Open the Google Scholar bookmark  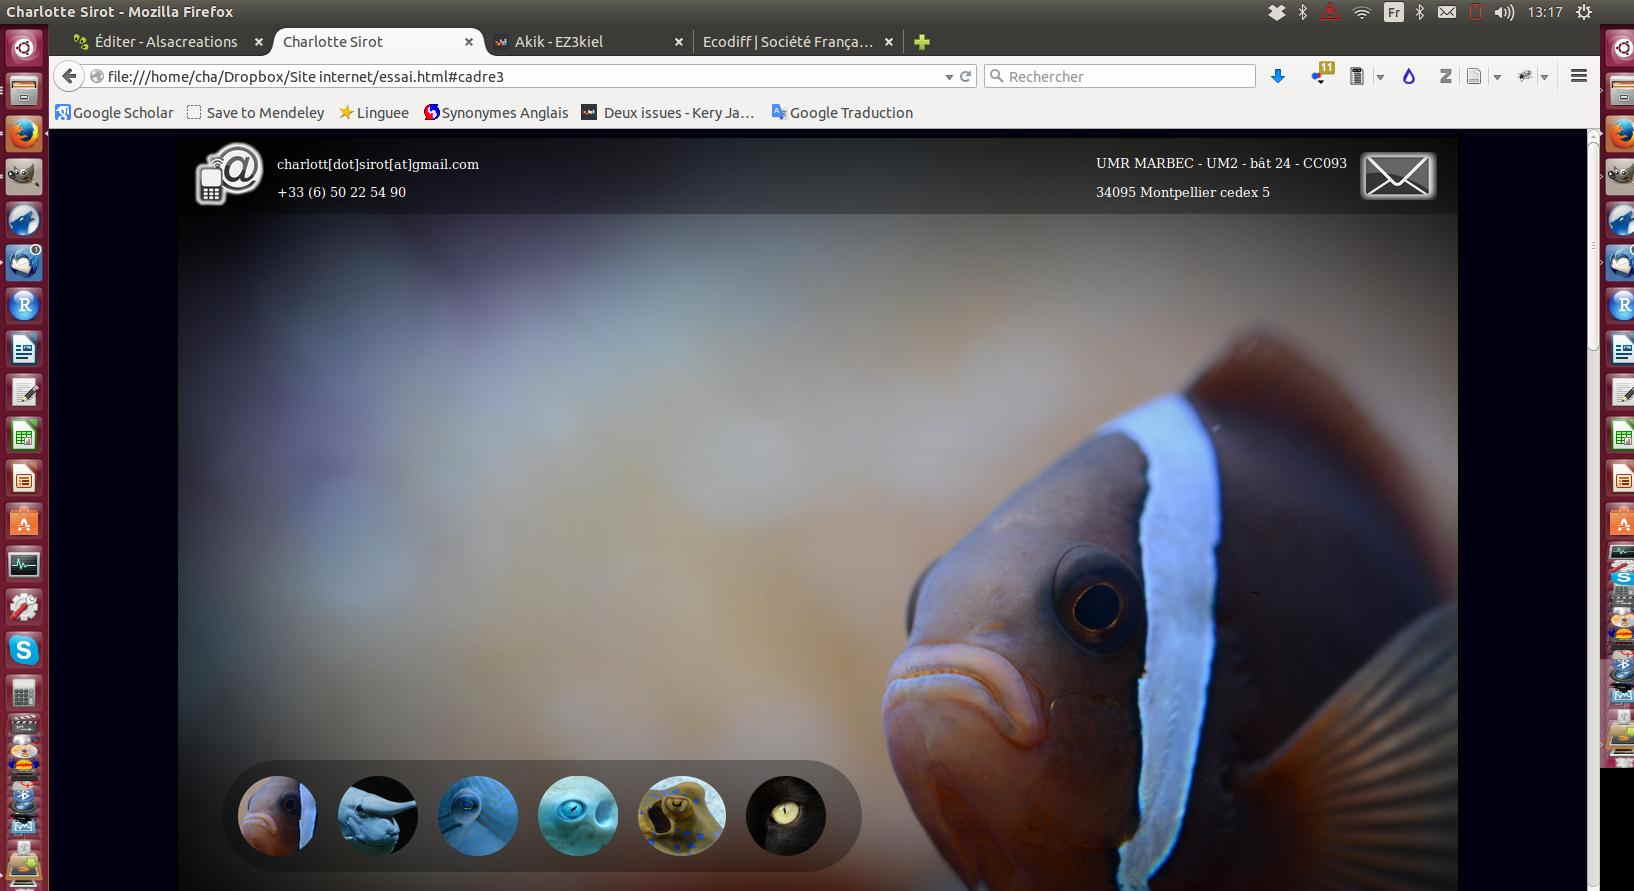tap(114, 113)
